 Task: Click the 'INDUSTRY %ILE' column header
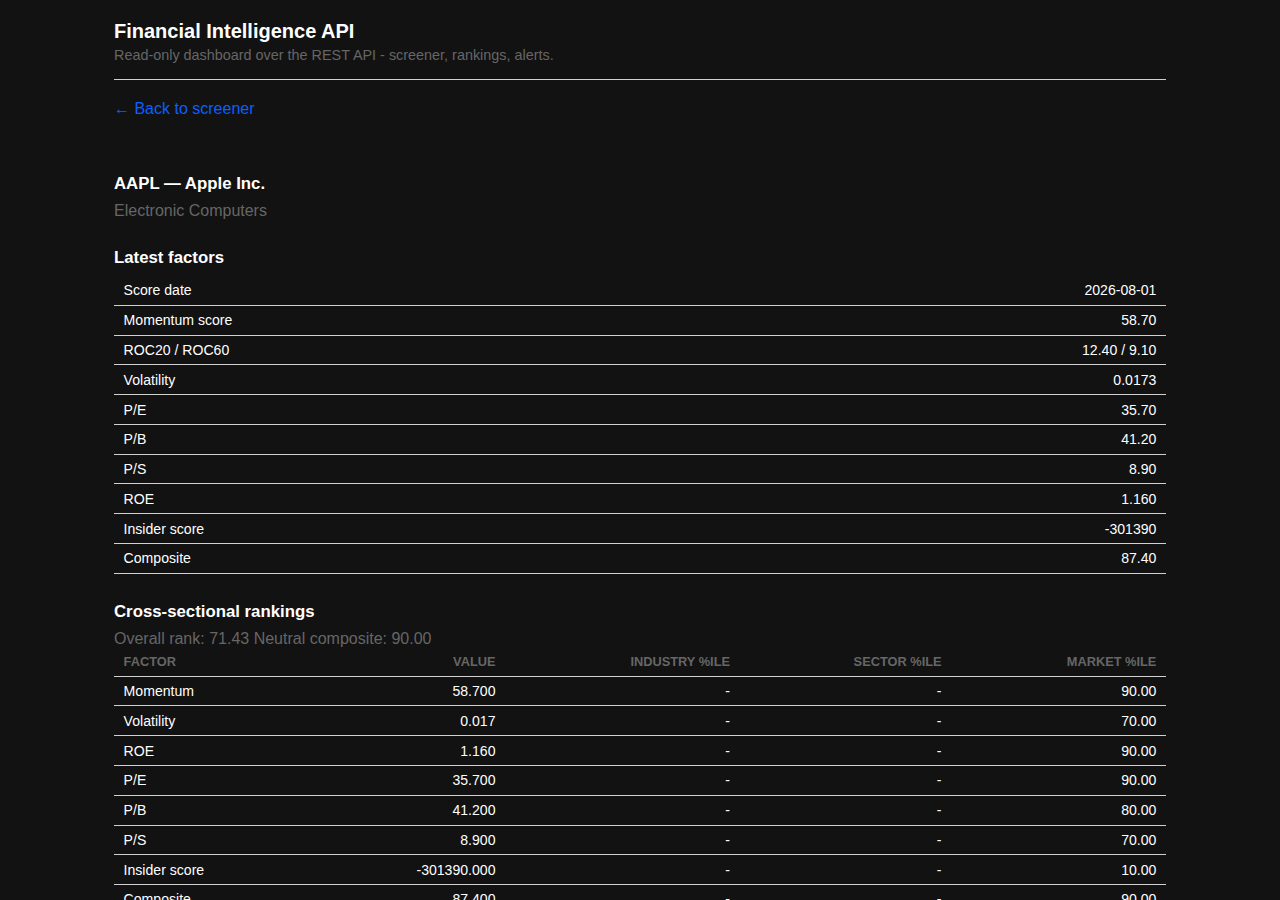point(680,662)
